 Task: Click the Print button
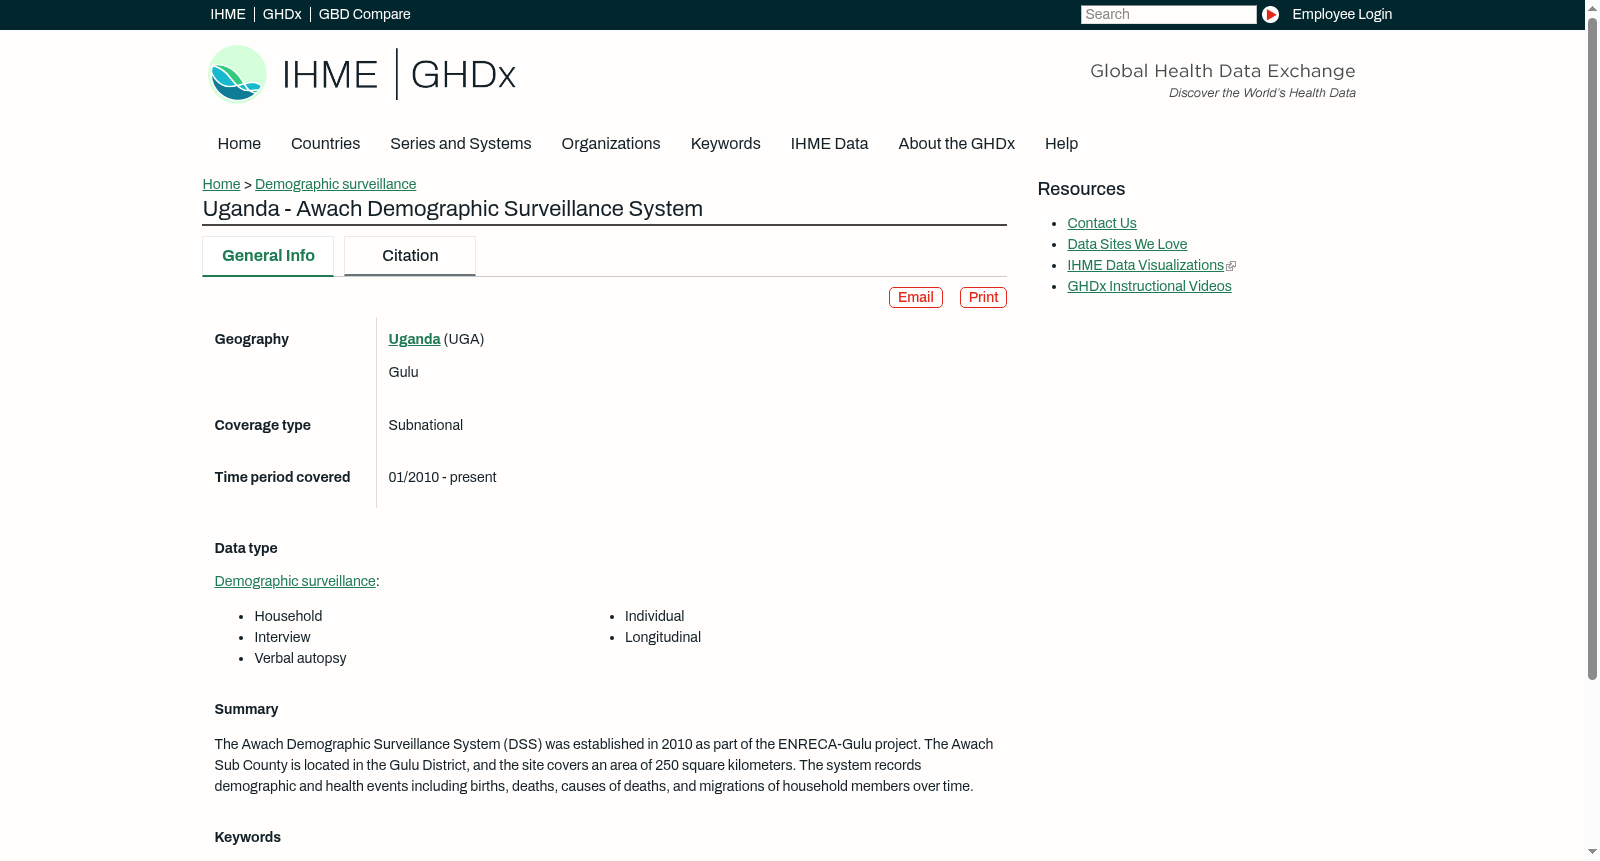coord(983,297)
